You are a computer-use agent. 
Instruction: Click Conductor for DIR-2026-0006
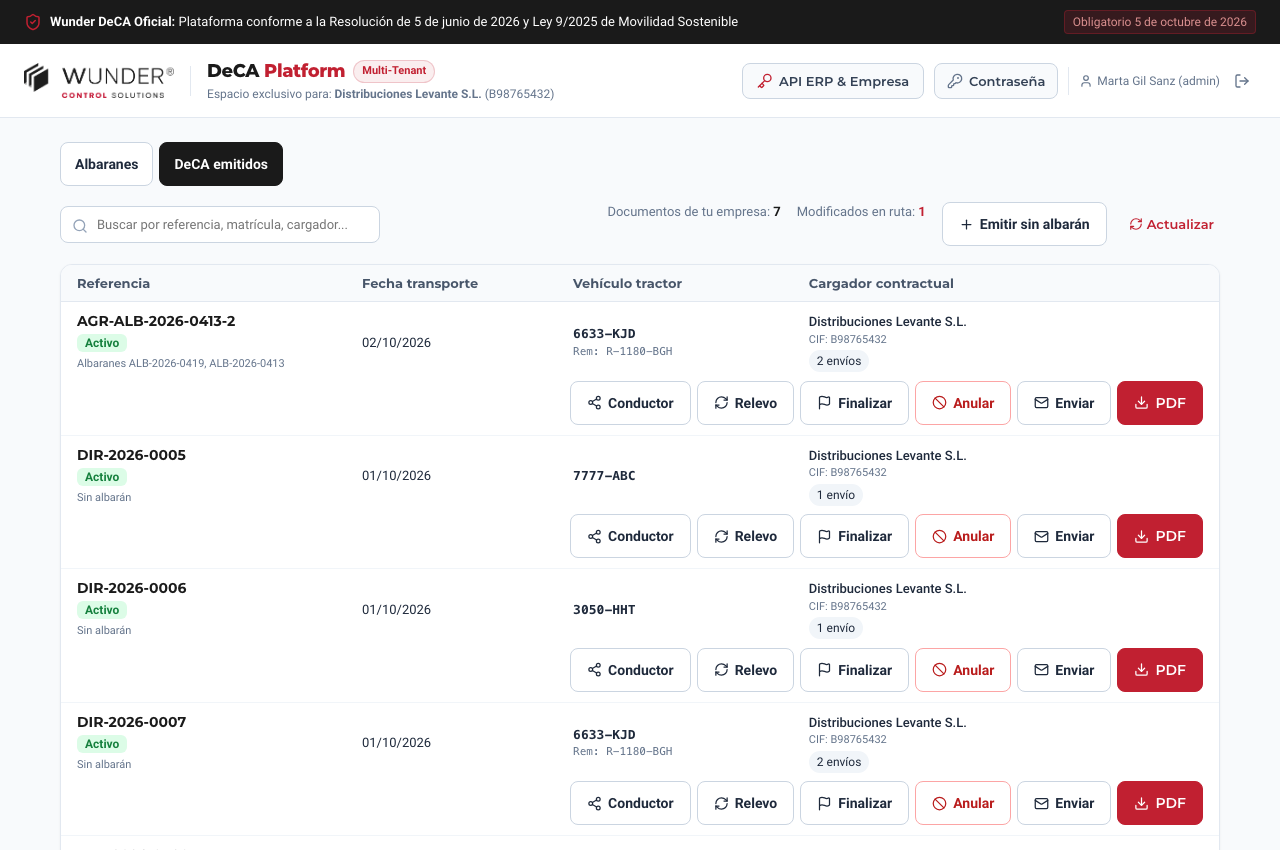[x=630, y=670]
